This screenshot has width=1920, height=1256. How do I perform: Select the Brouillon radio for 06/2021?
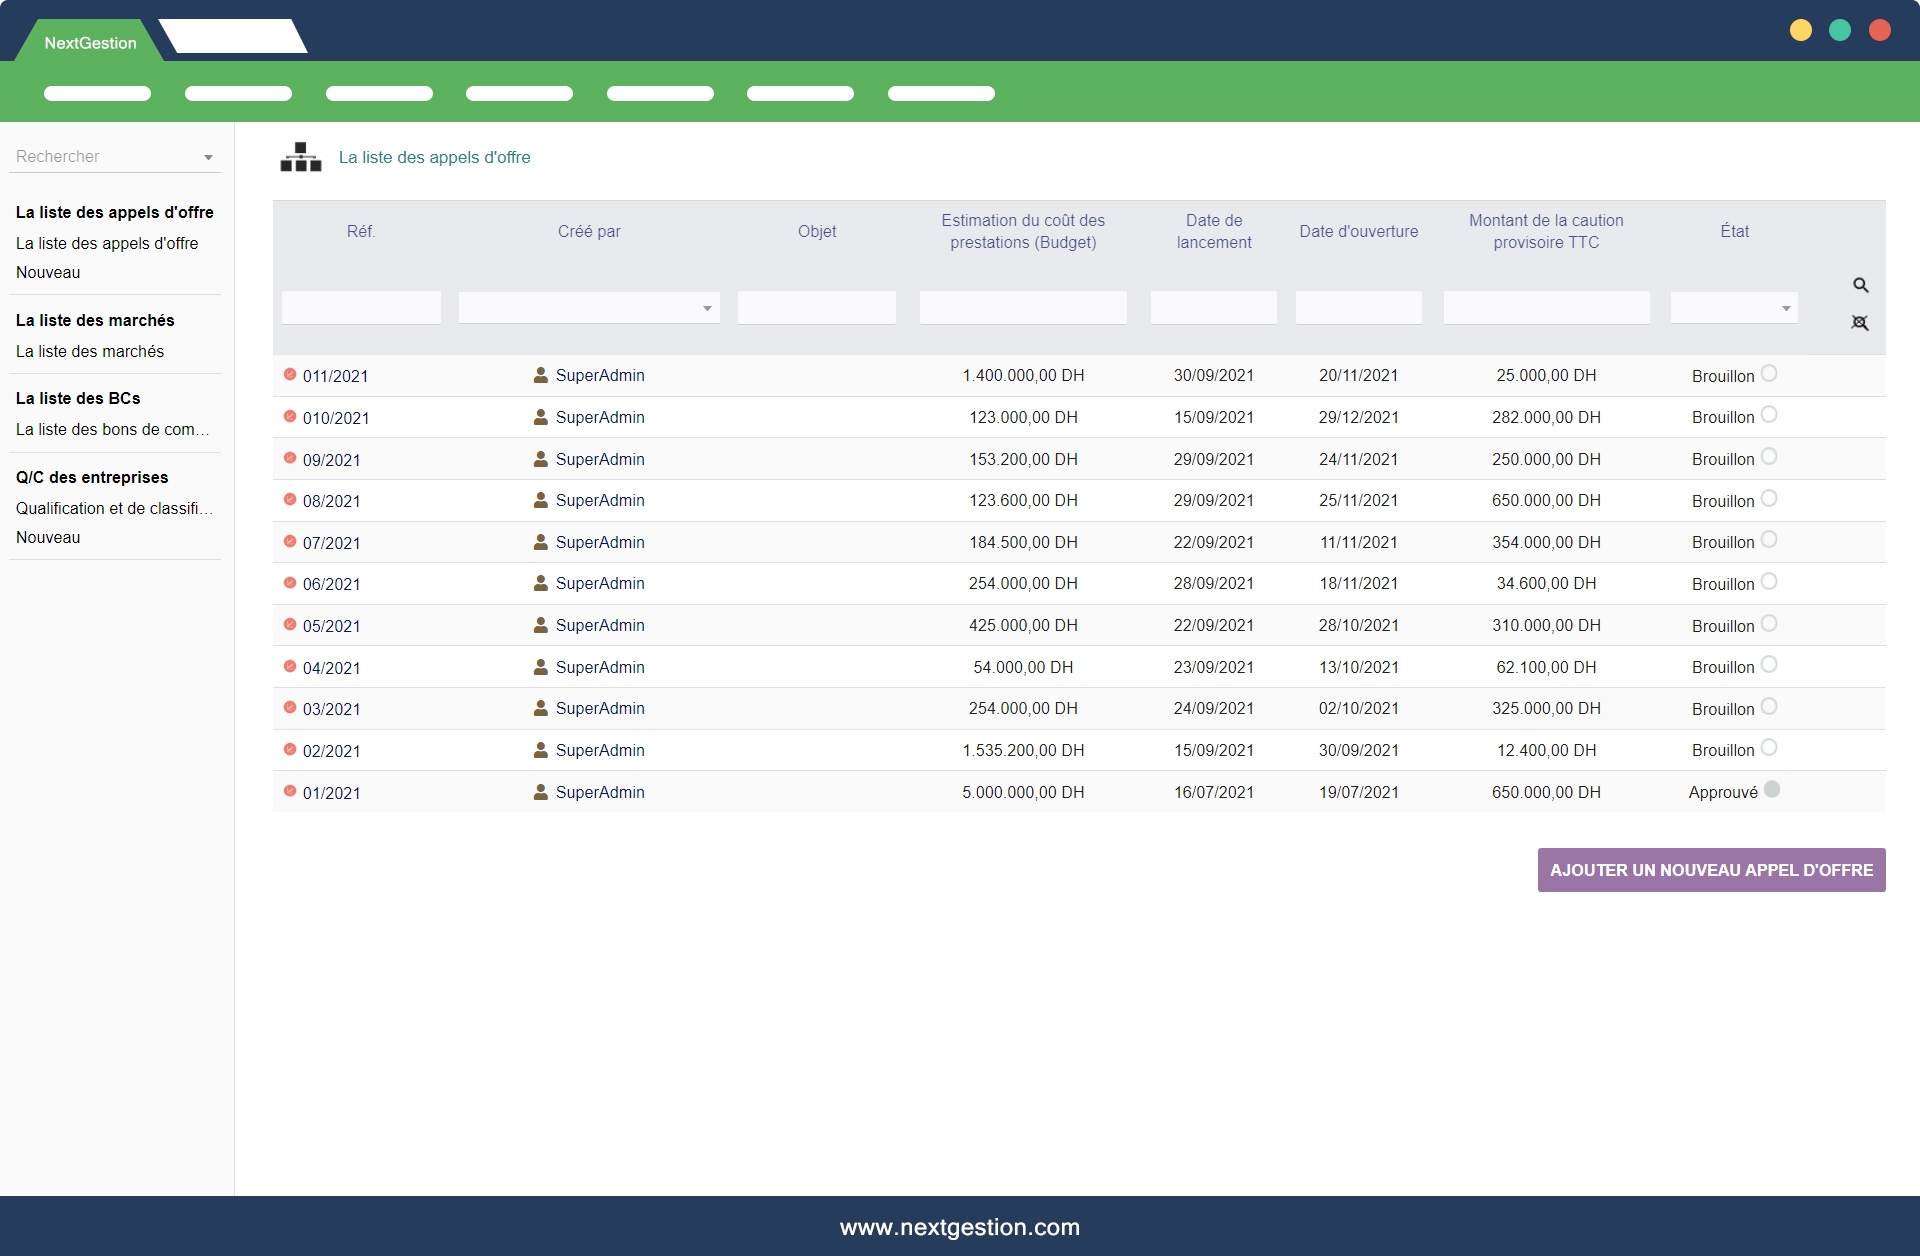1769,582
